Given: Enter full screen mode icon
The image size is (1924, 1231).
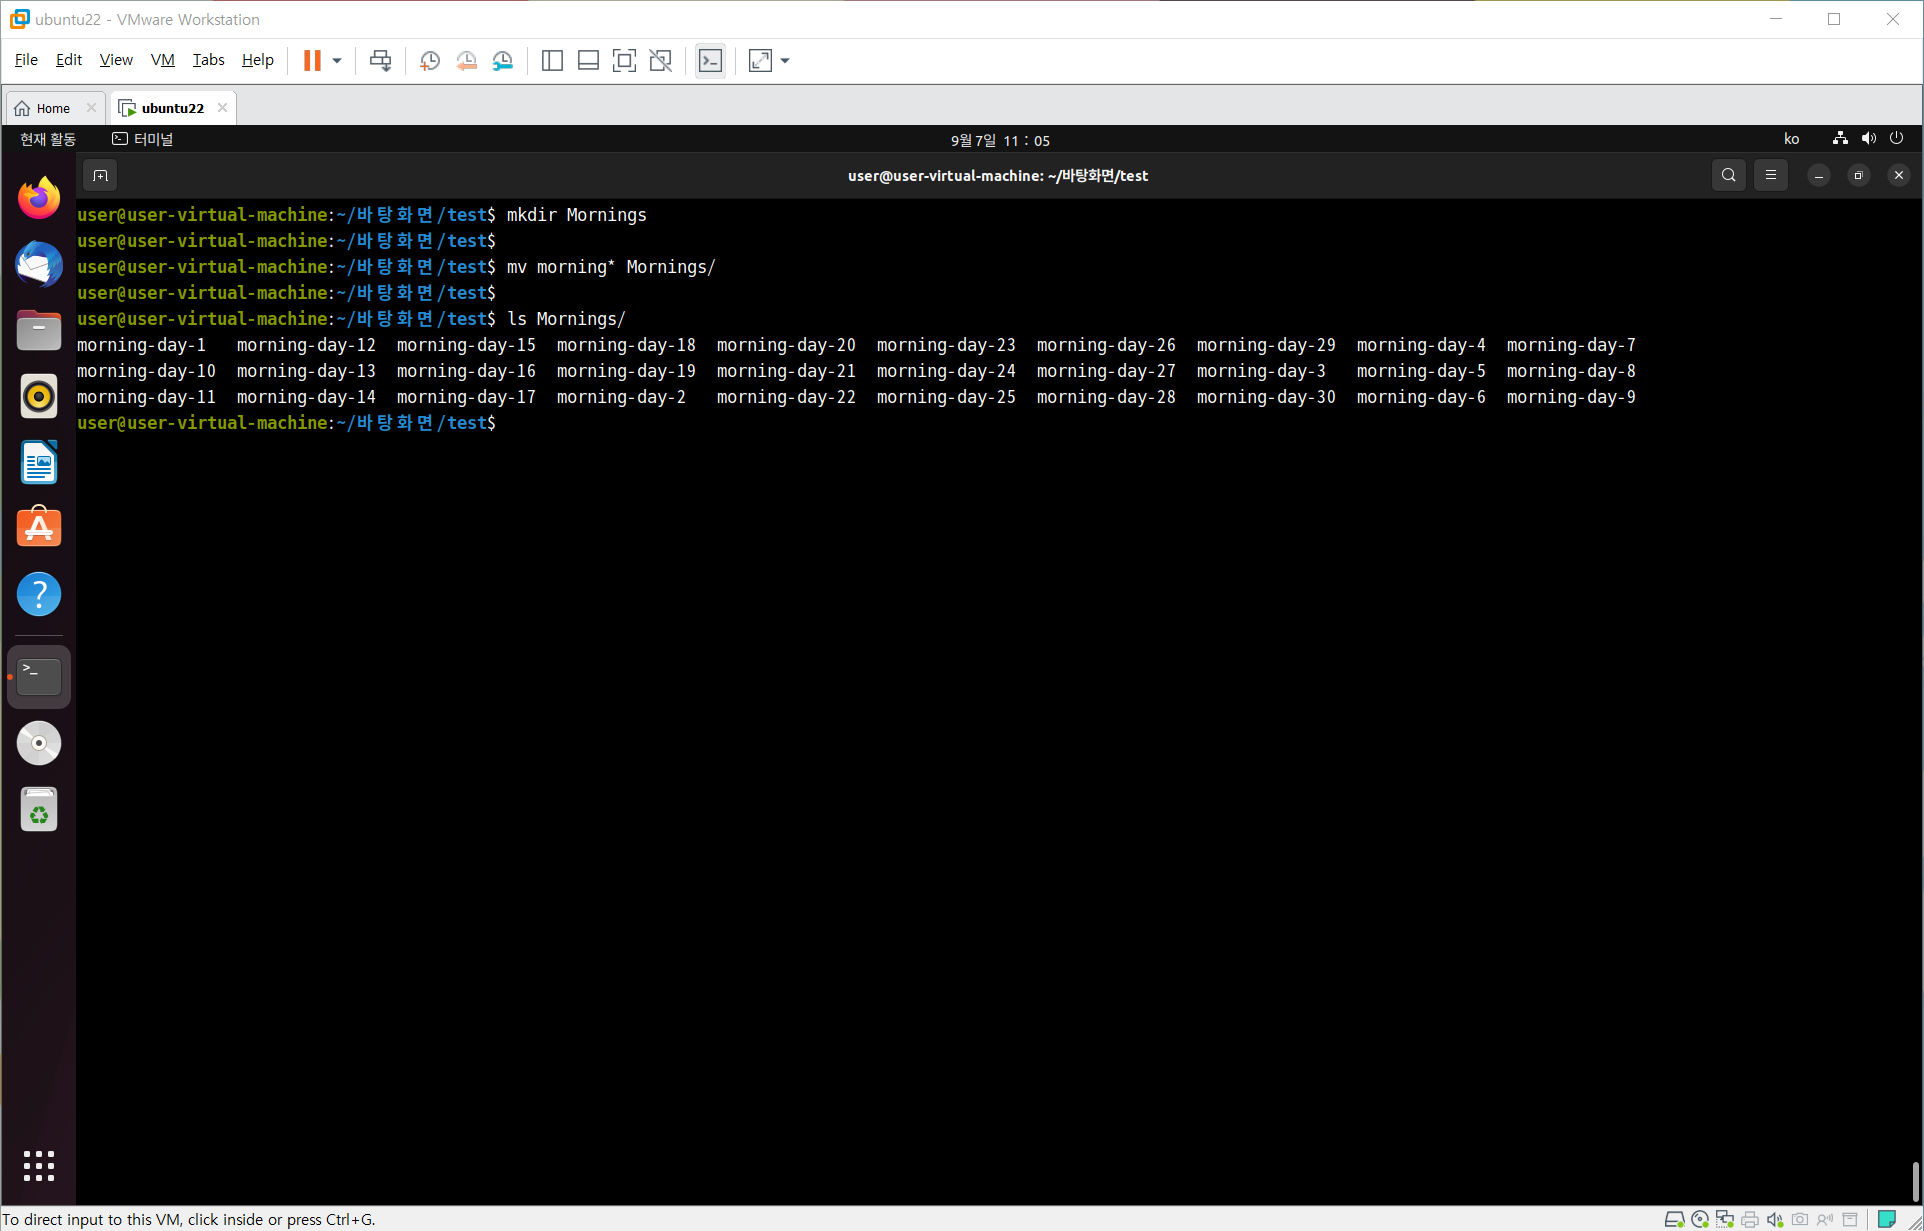Looking at the screenshot, I should point(624,61).
